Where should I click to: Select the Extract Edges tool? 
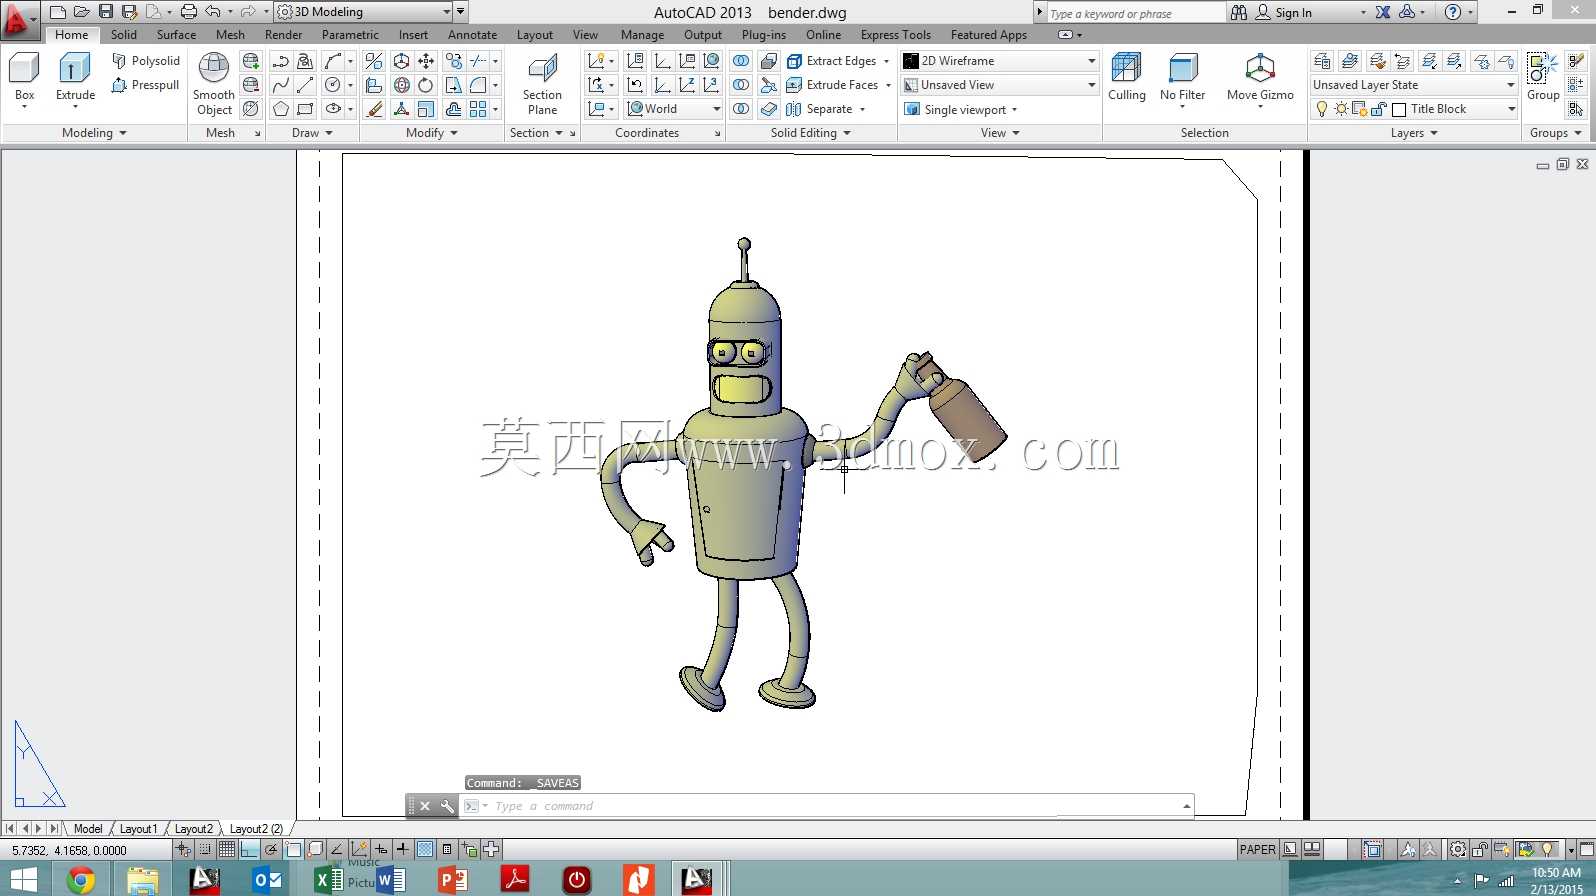[x=838, y=61]
